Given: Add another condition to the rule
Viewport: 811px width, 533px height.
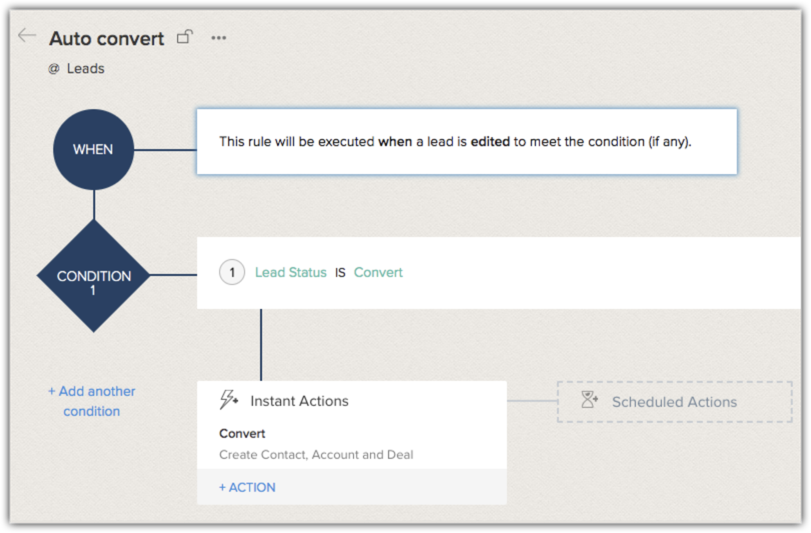Looking at the screenshot, I should tap(92, 401).
